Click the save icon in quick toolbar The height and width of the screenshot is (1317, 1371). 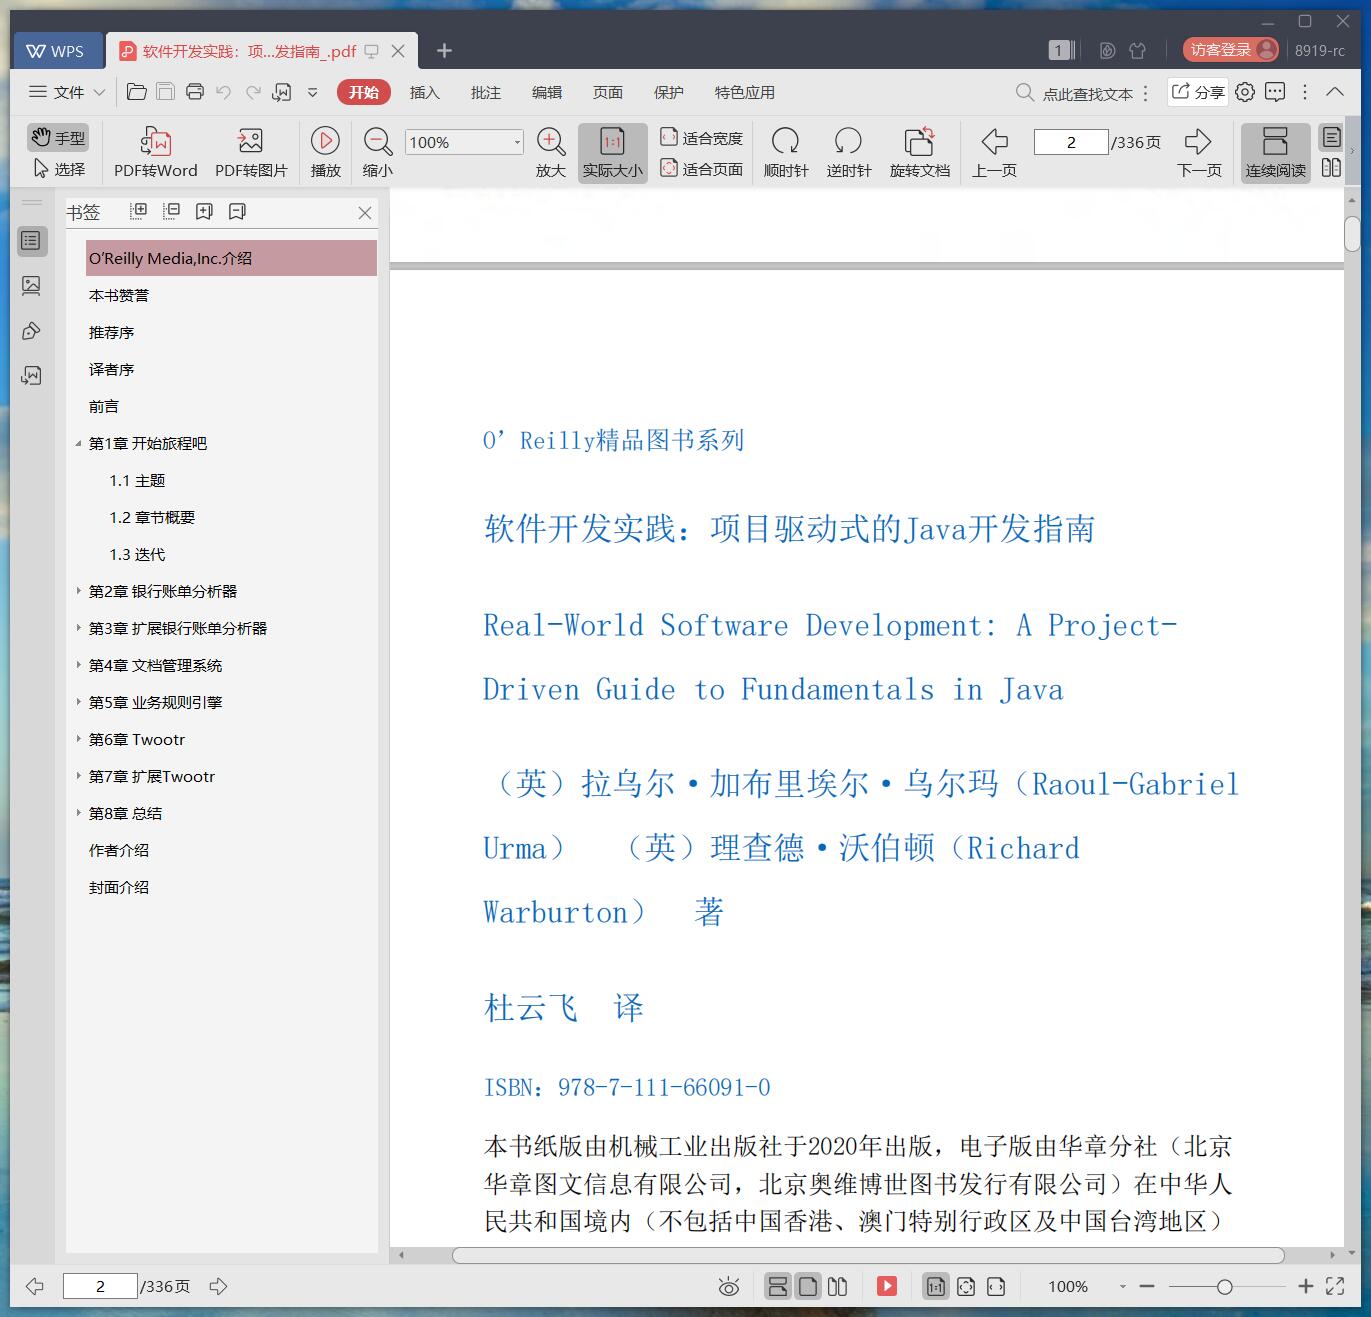[x=166, y=92]
